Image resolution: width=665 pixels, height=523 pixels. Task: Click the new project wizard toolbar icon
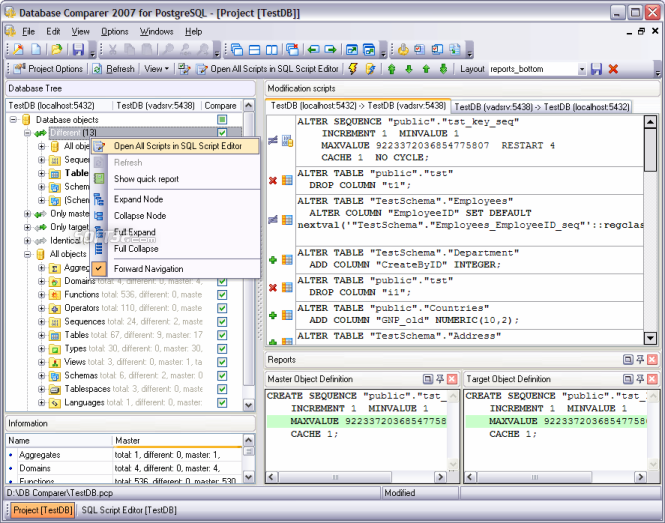(x=18, y=50)
